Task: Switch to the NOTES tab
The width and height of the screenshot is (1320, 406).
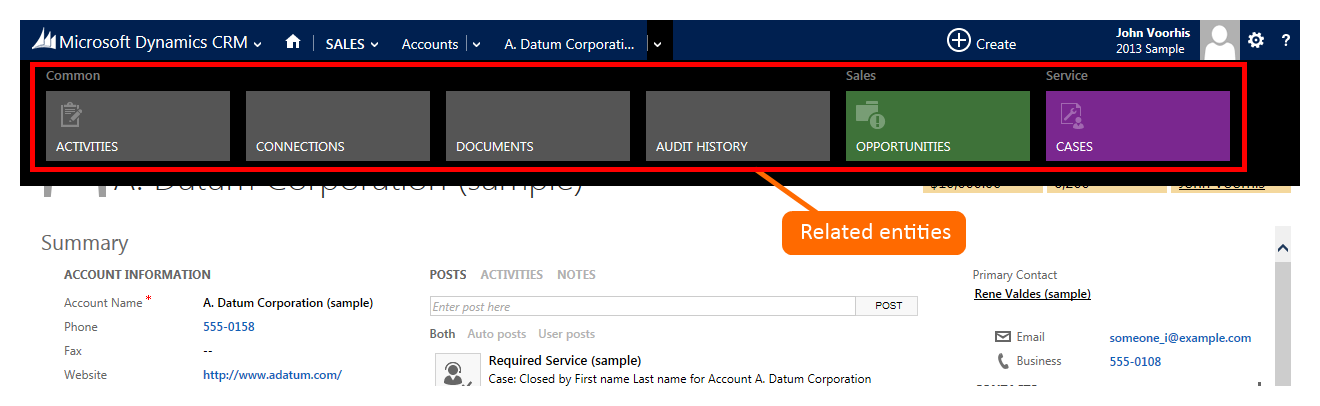Action: (x=576, y=274)
